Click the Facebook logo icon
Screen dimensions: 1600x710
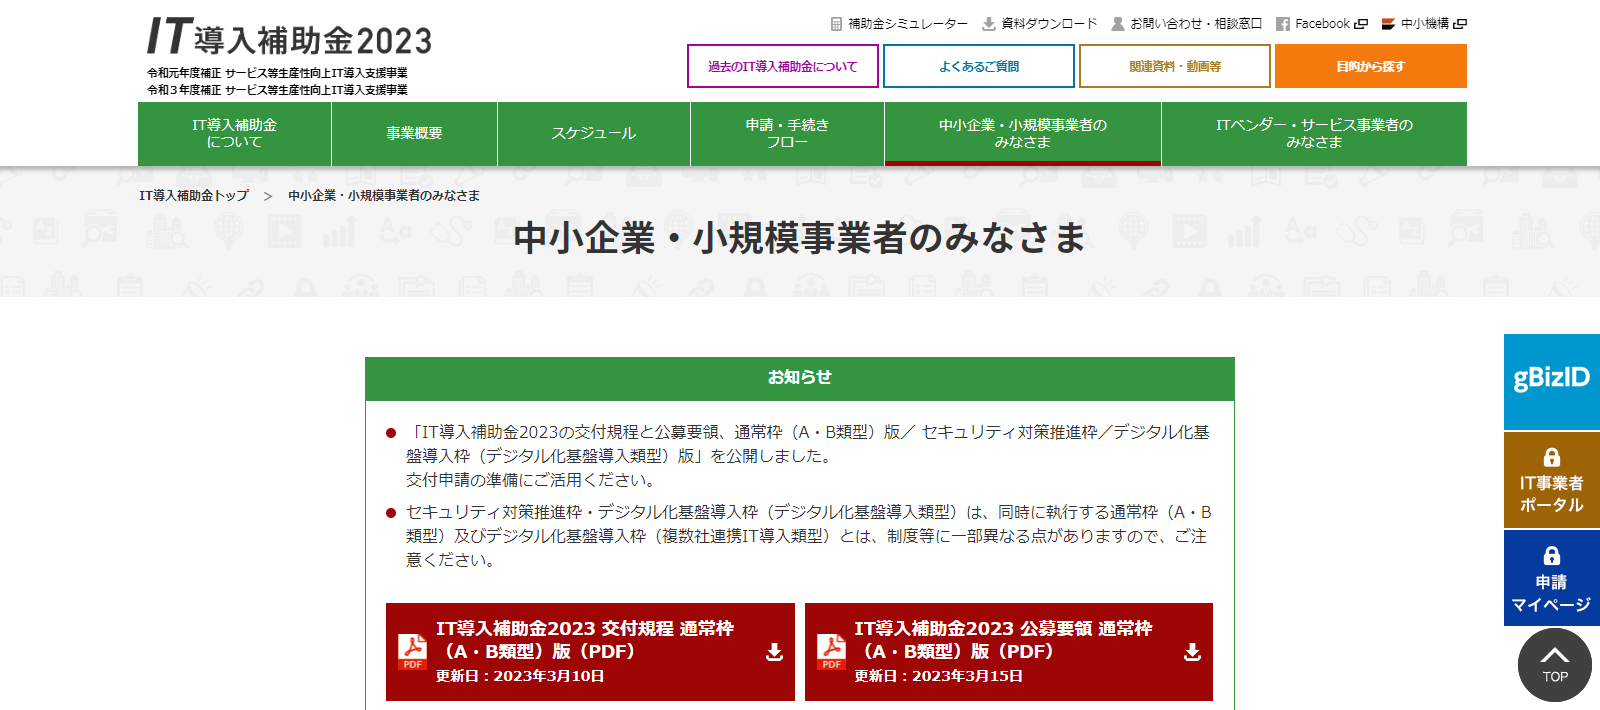1283,24
